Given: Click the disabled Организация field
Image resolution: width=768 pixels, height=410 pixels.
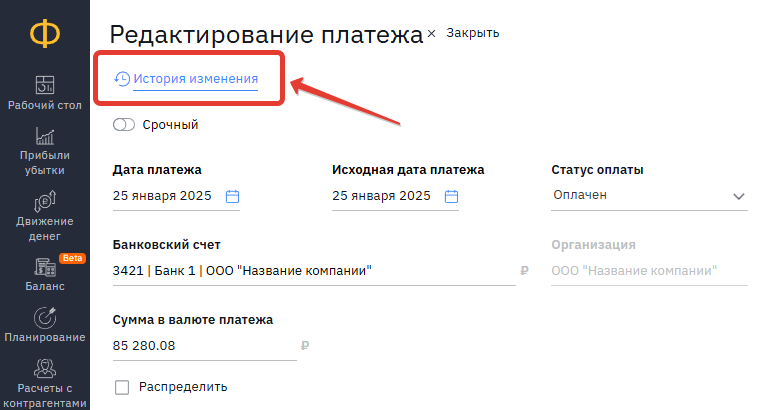Looking at the screenshot, I should pyautogui.click(x=649, y=271).
